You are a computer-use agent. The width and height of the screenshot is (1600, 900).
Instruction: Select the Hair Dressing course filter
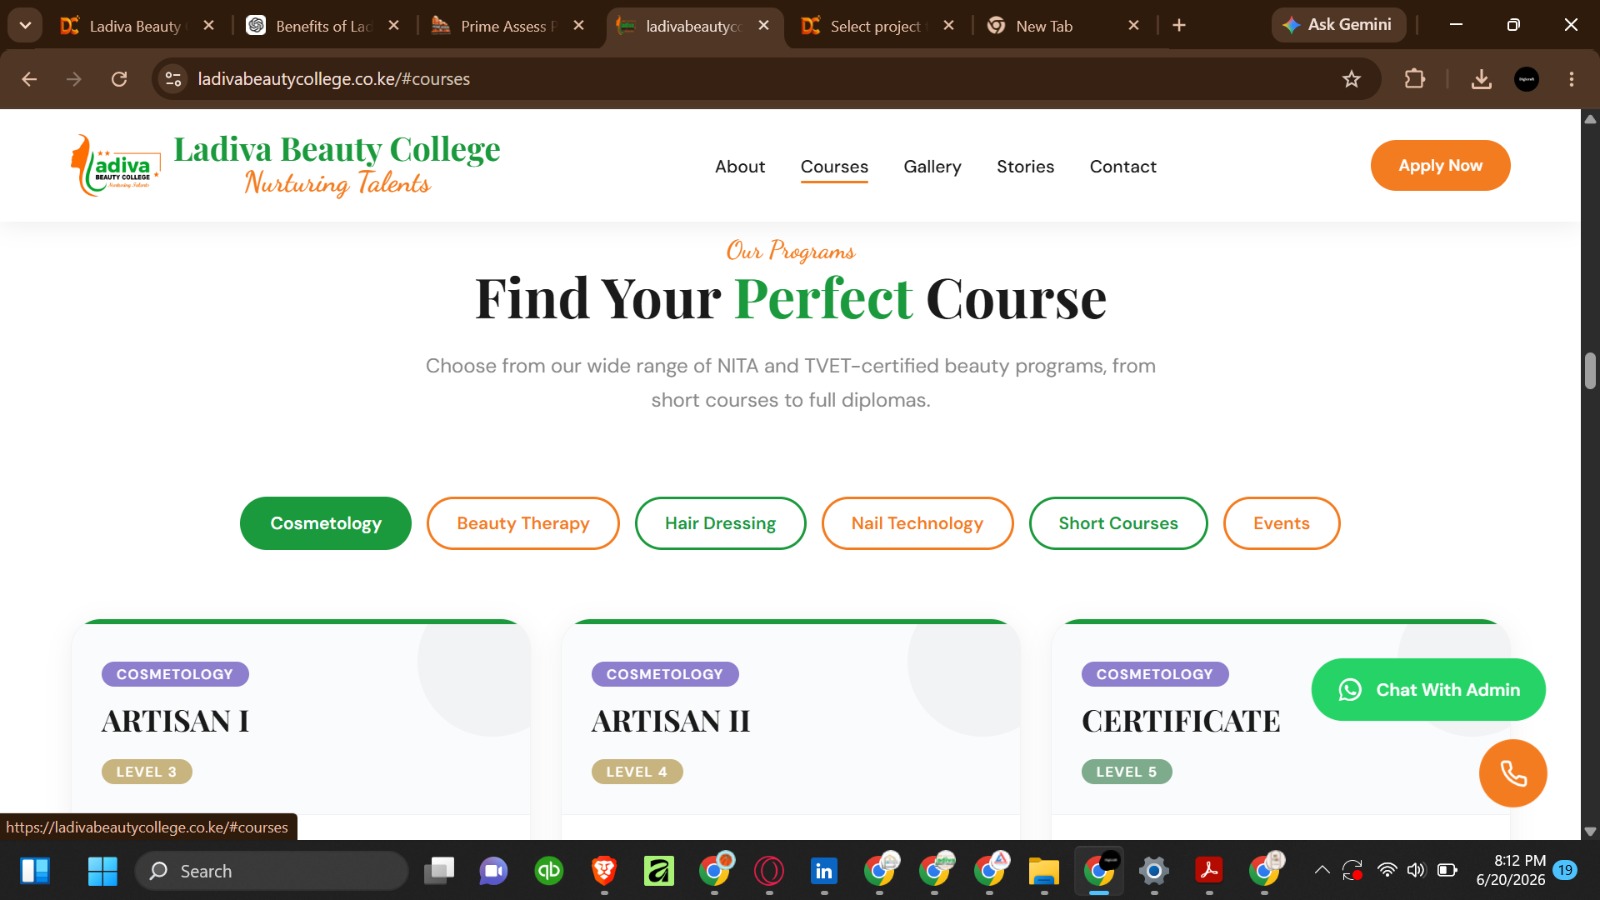pos(720,523)
